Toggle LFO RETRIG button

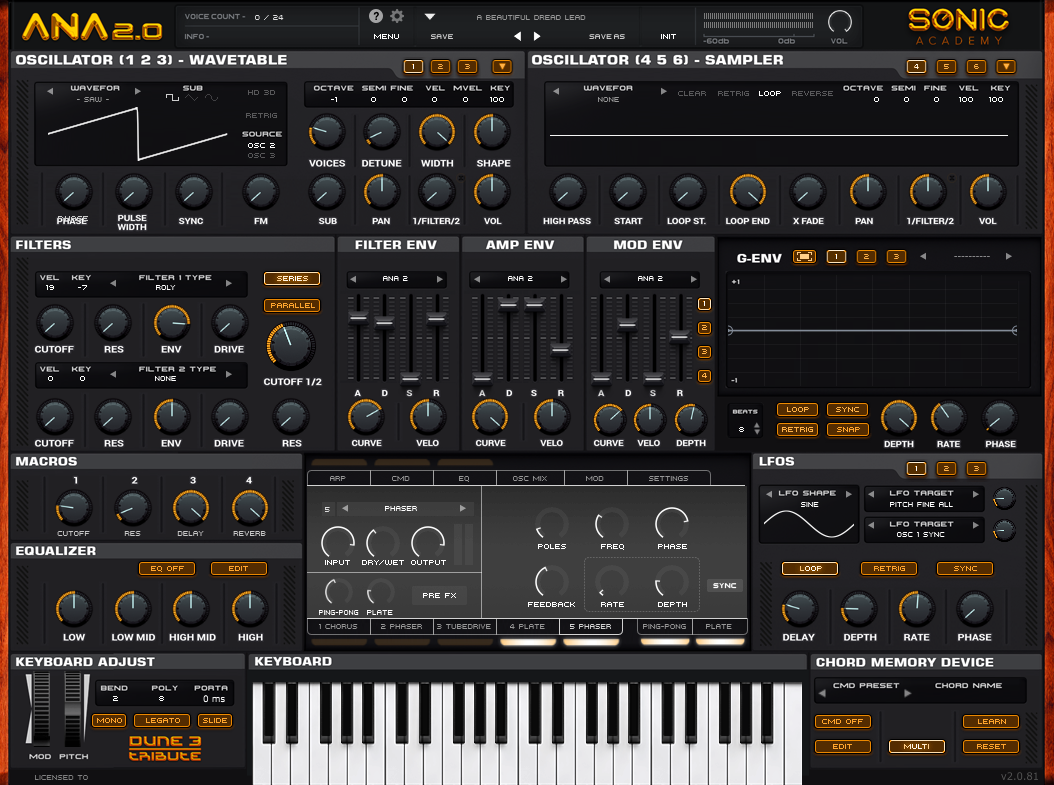[889, 569]
